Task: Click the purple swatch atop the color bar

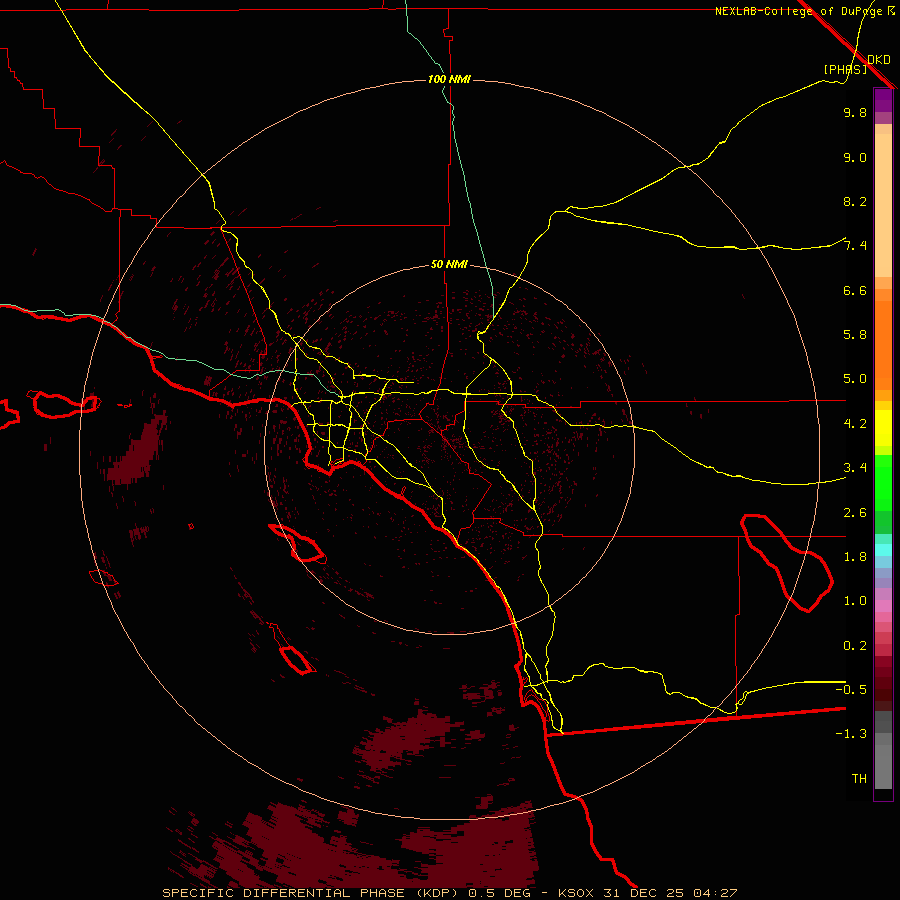Action: [883, 101]
